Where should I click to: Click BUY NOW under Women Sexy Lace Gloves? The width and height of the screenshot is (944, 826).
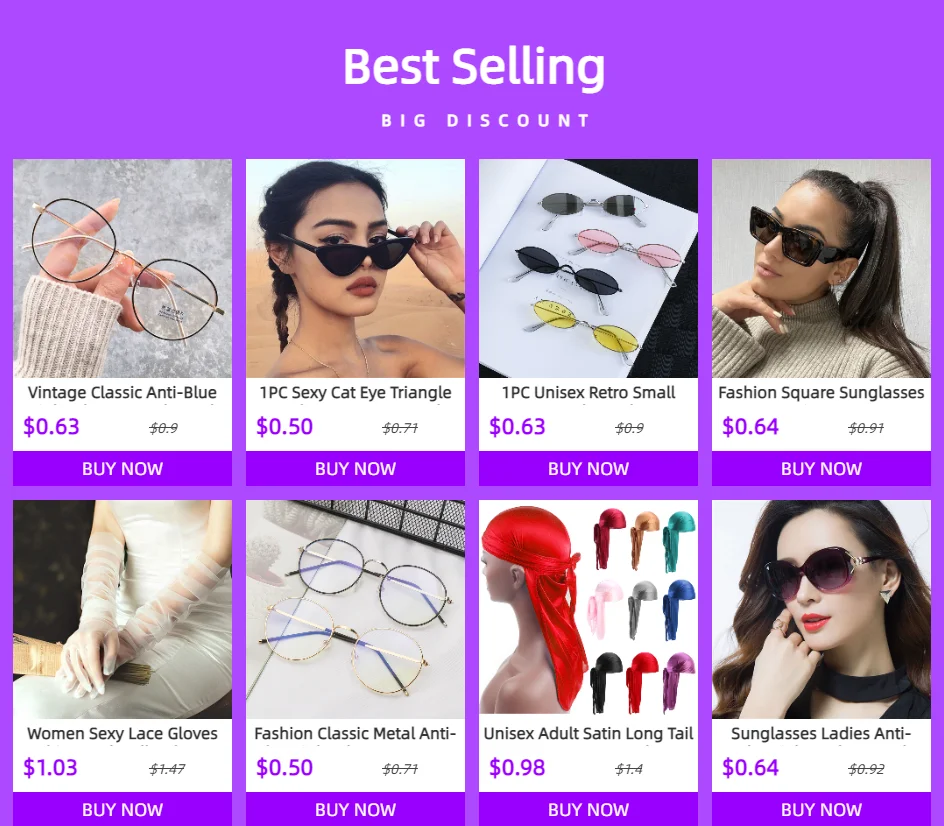coord(122,809)
